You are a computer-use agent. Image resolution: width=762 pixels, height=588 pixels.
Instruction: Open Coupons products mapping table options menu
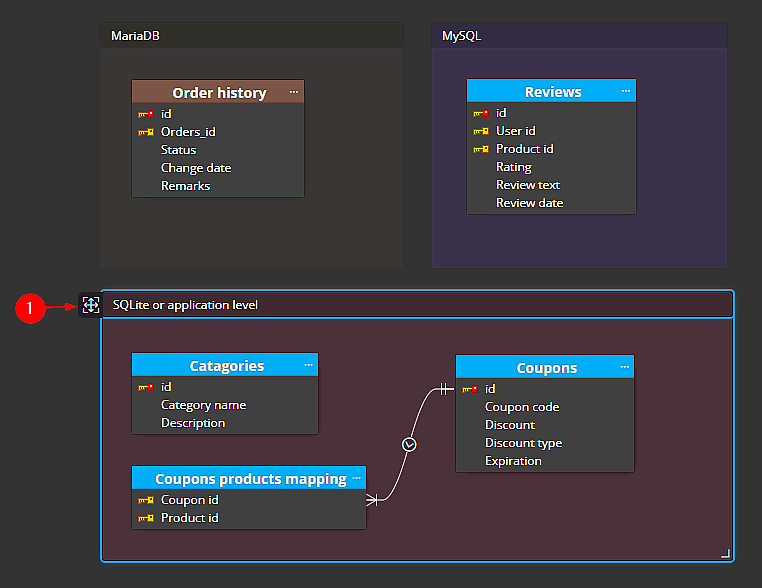pos(356,478)
